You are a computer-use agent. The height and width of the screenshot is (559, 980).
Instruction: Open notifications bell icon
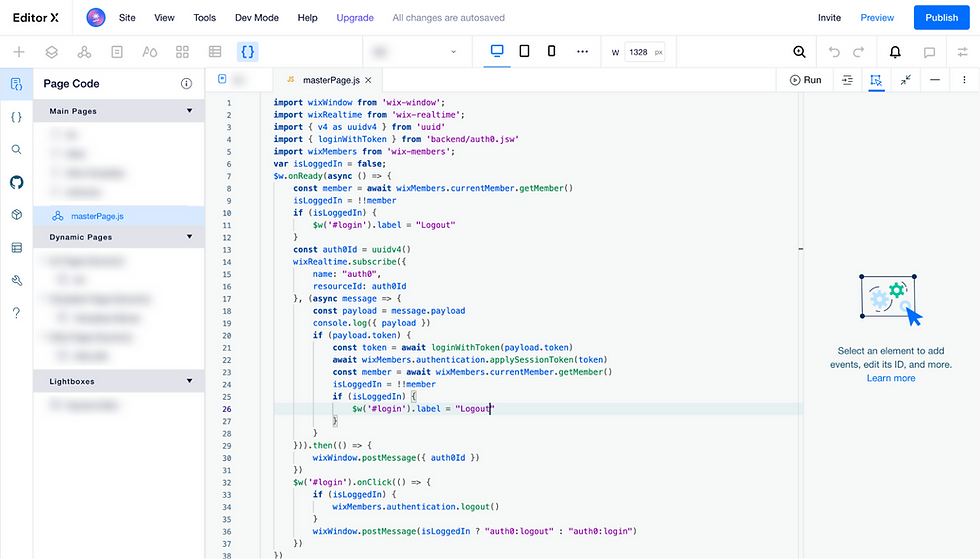(x=895, y=52)
